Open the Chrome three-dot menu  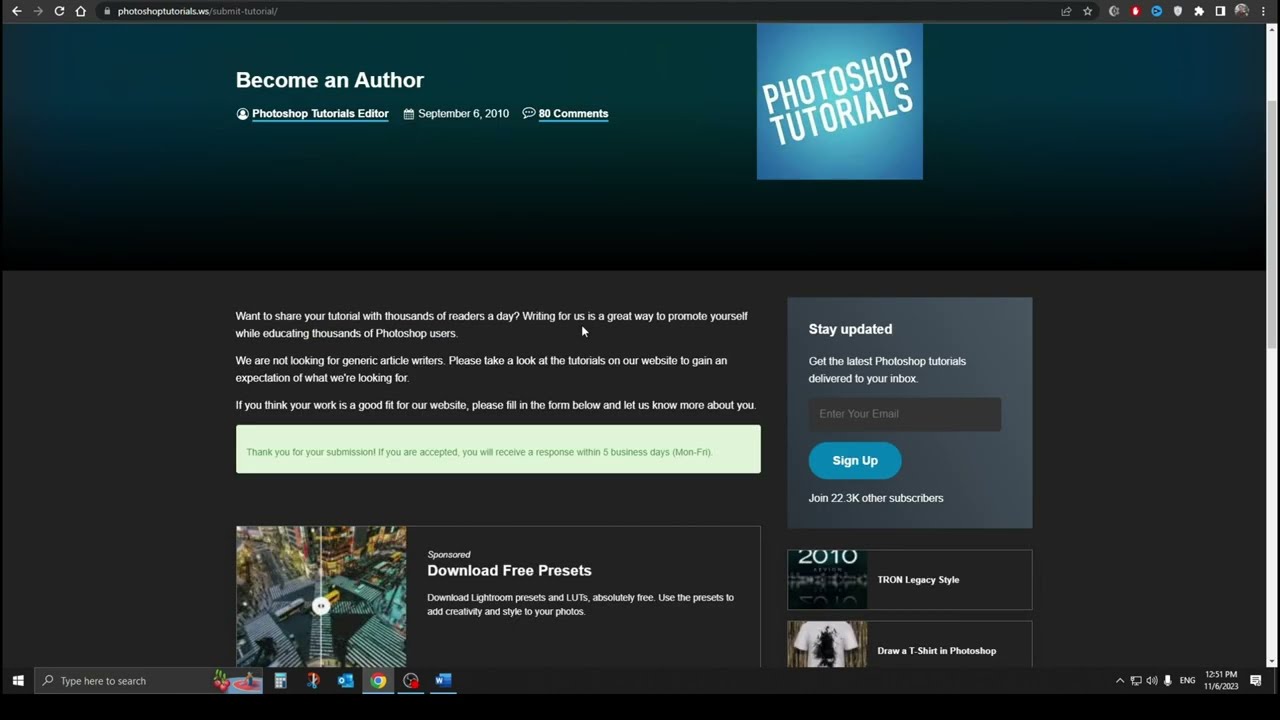tap(1264, 11)
